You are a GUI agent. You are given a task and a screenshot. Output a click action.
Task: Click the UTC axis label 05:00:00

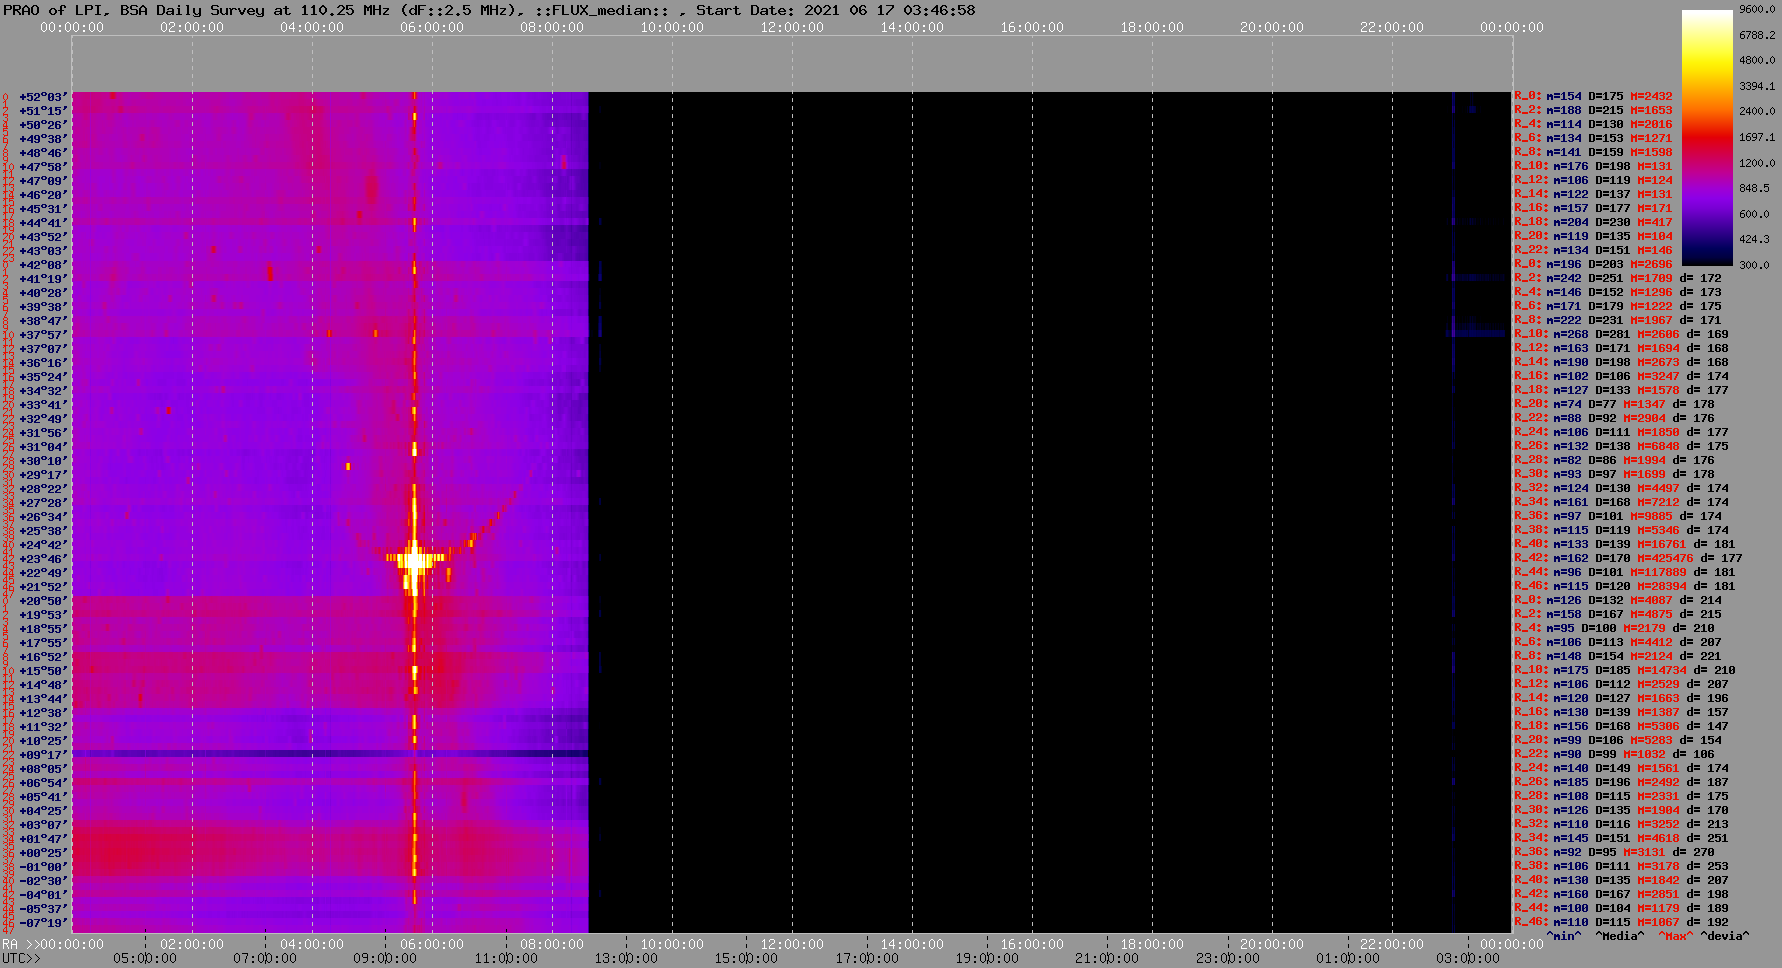[x=145, y=958]
